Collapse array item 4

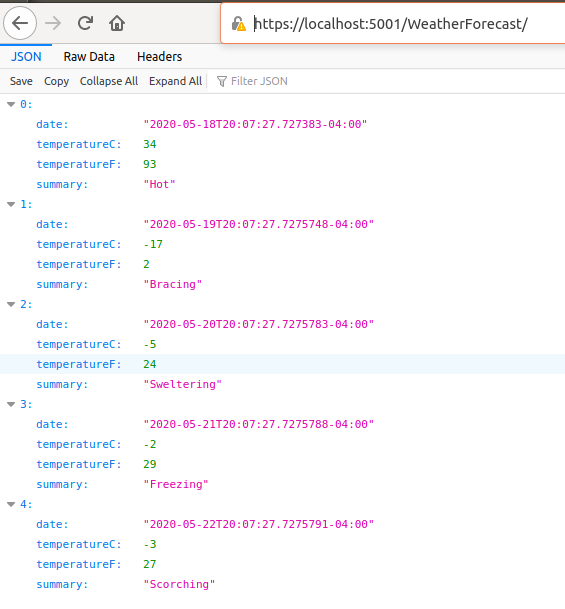11,504
